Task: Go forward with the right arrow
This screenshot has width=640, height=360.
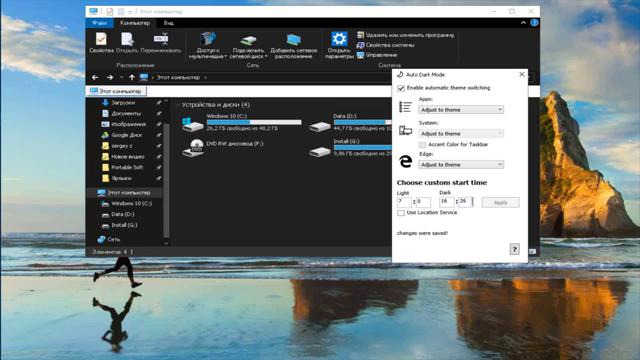Action: tap(110, 77)
